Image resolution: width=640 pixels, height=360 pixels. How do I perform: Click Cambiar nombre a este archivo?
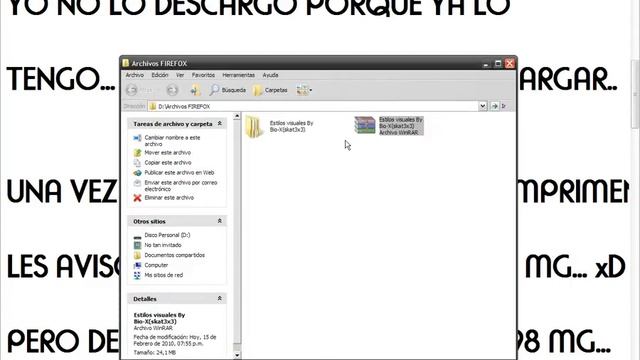[x=172, y=141]
